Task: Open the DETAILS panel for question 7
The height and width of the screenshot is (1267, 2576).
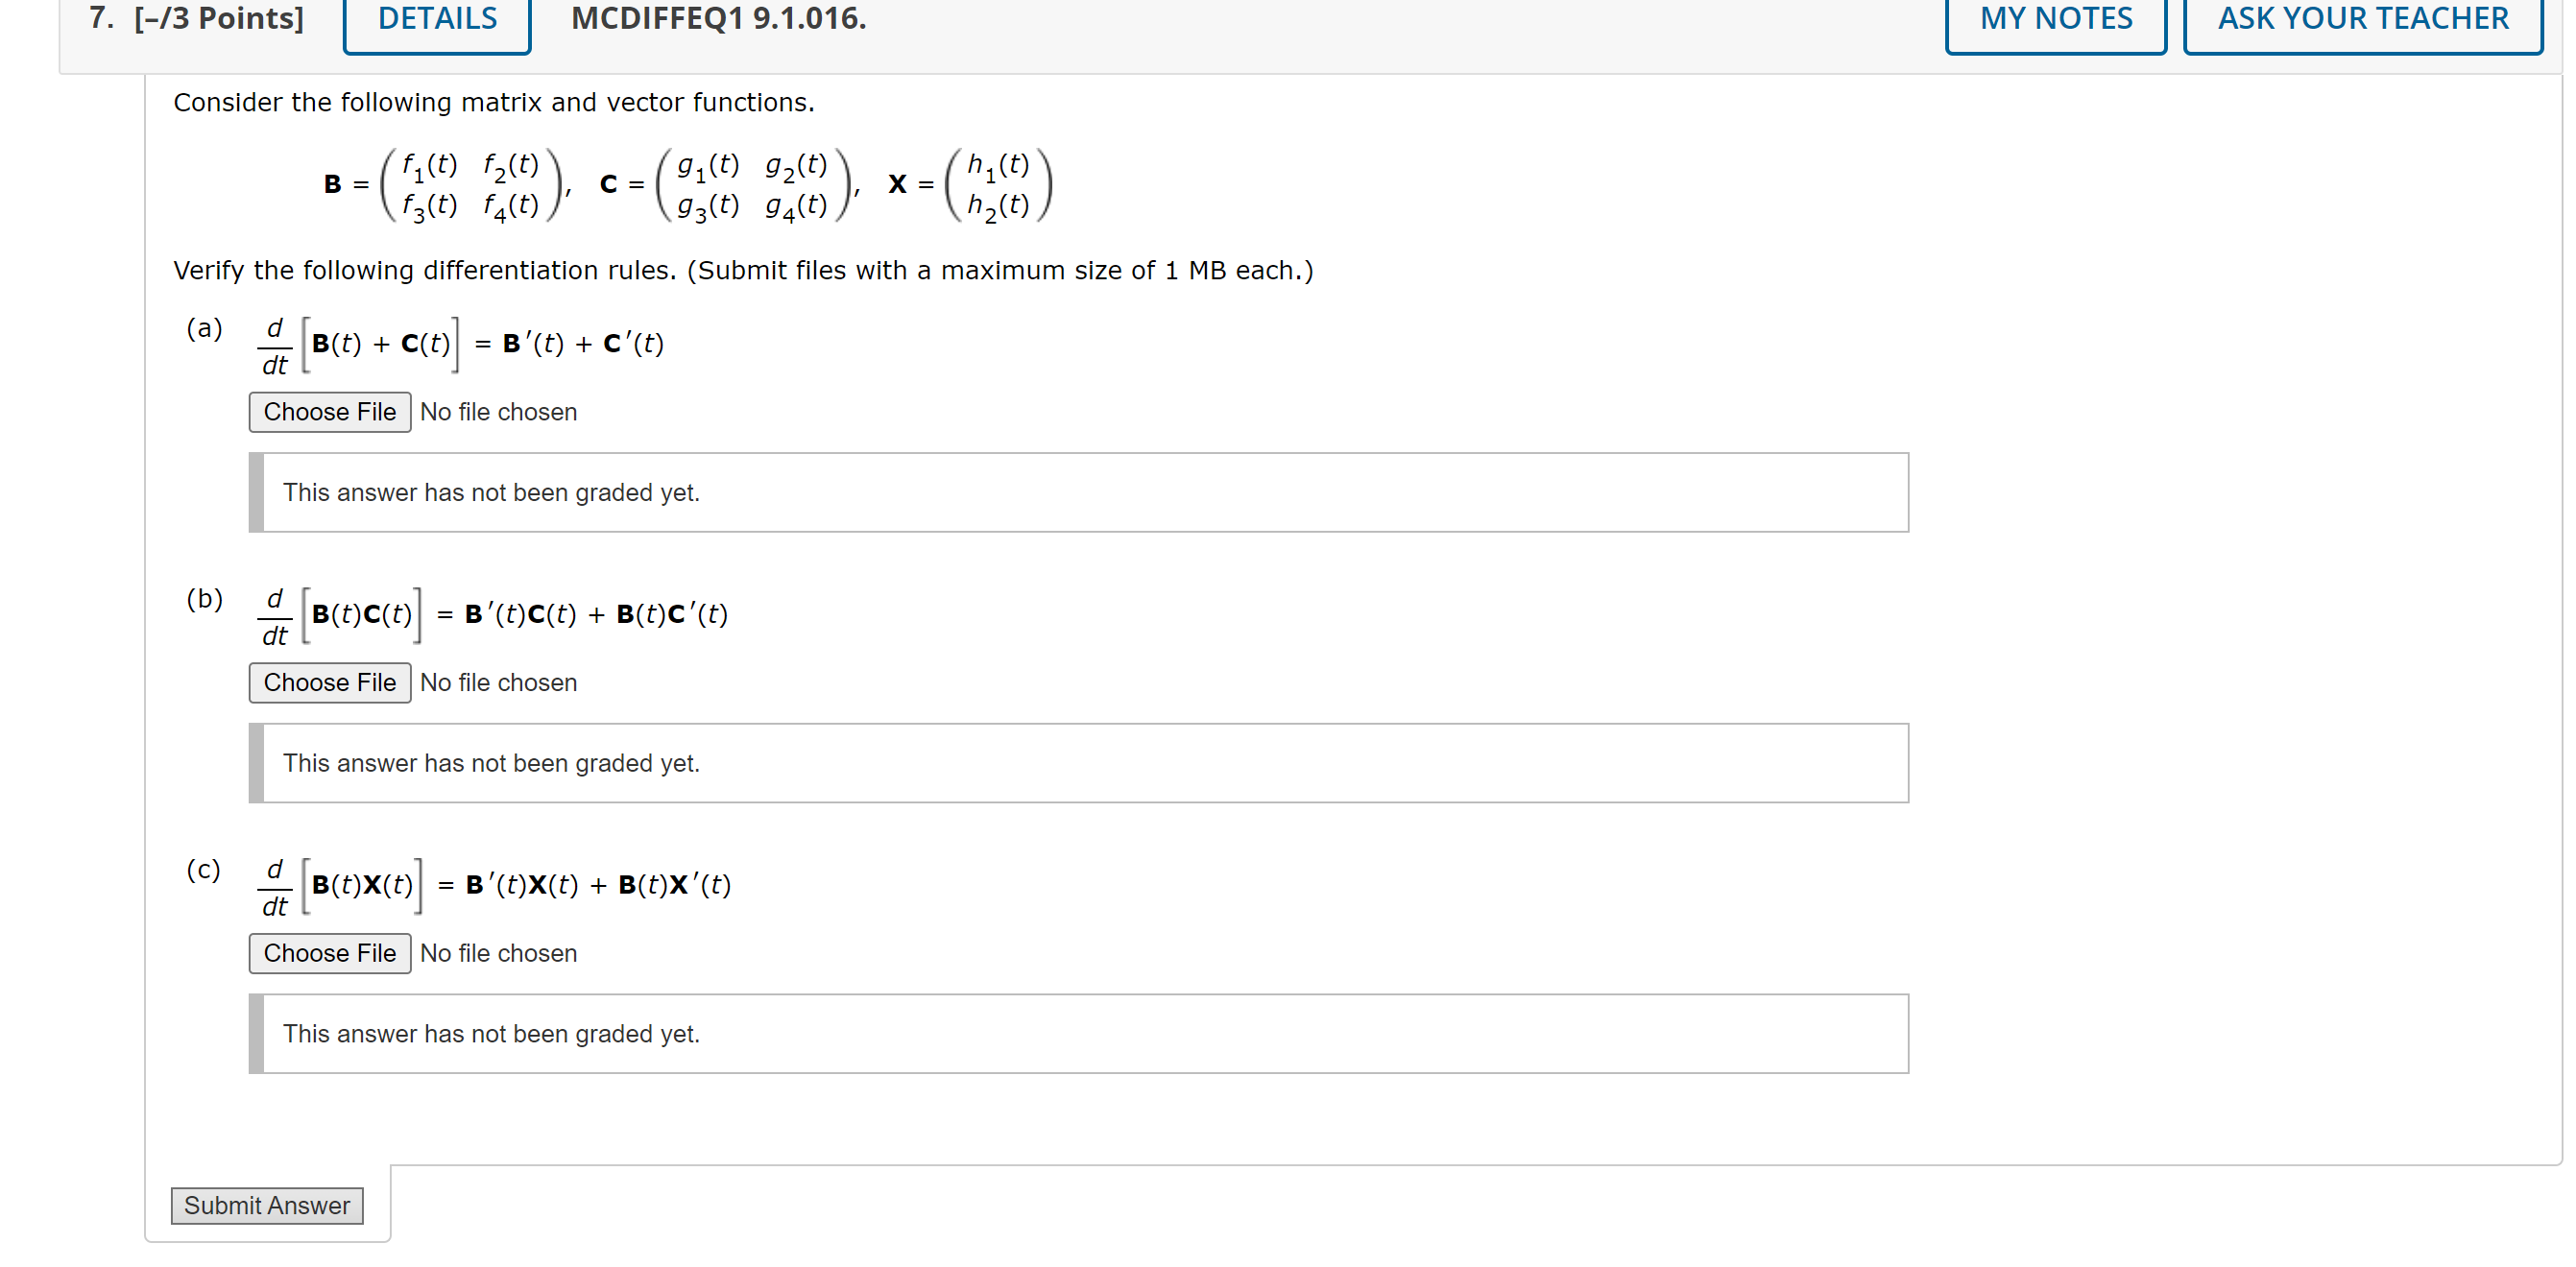Action: click(435, 19)
